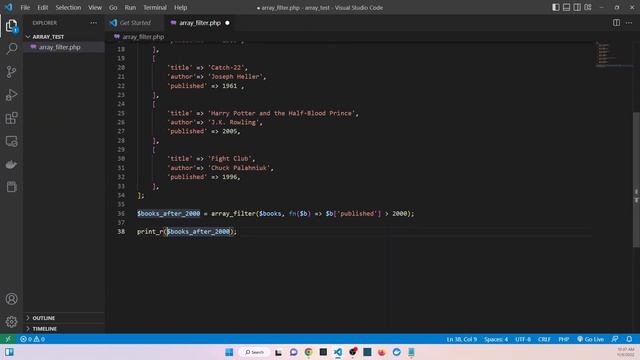This screenshot has height=360, width=640.
Task: Toggle the bottom panel visibility
Action: pyautogui.click(x=567, y=7)
